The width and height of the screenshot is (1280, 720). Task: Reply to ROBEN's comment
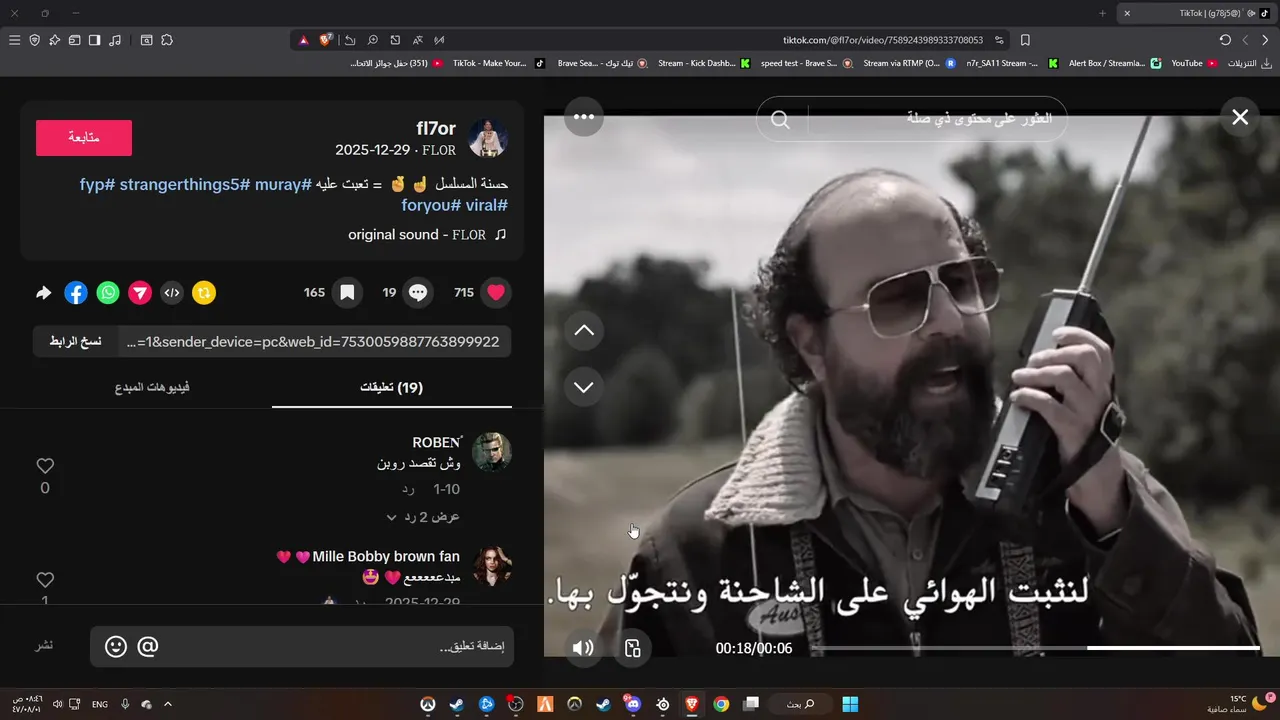[408, 489]
